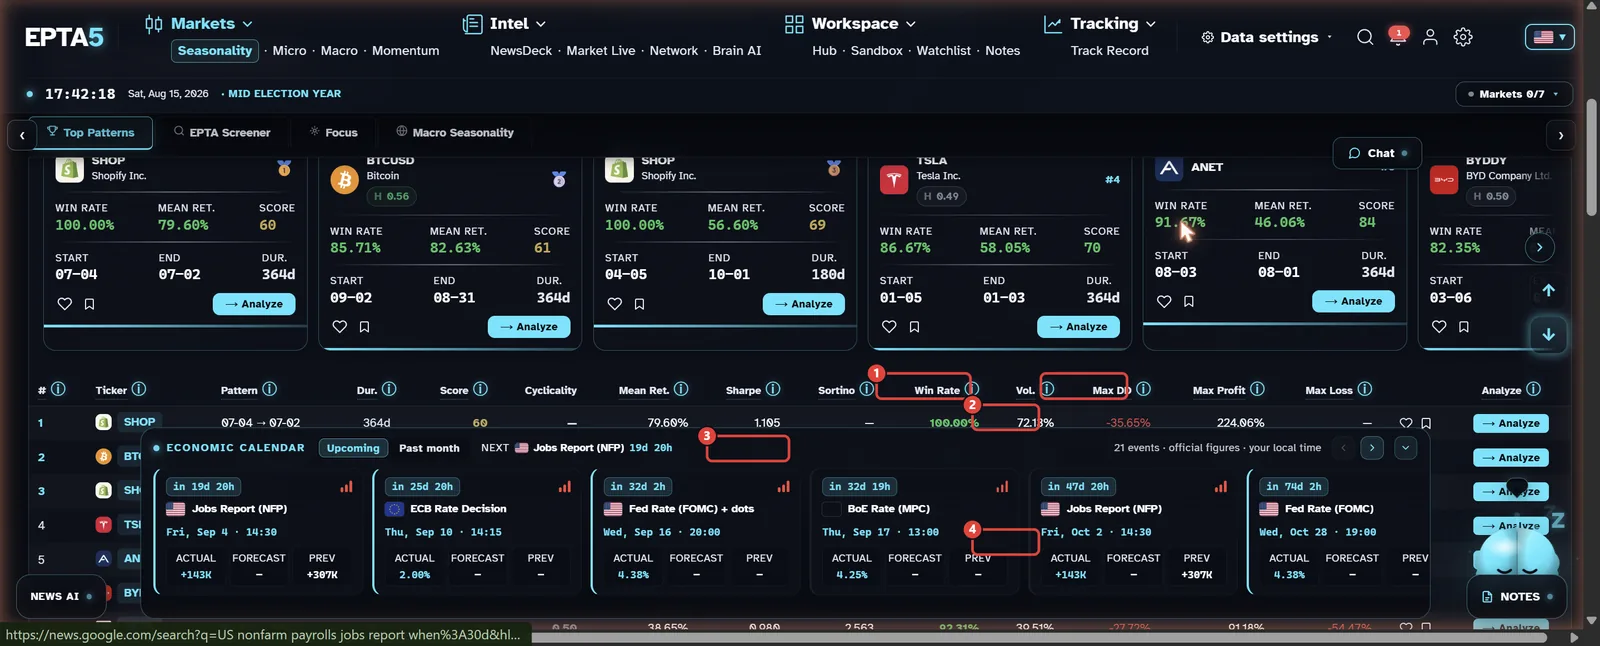Favorite the TSLA card with the heart
Screen dimensions: 1600x646
pos(889,327)
